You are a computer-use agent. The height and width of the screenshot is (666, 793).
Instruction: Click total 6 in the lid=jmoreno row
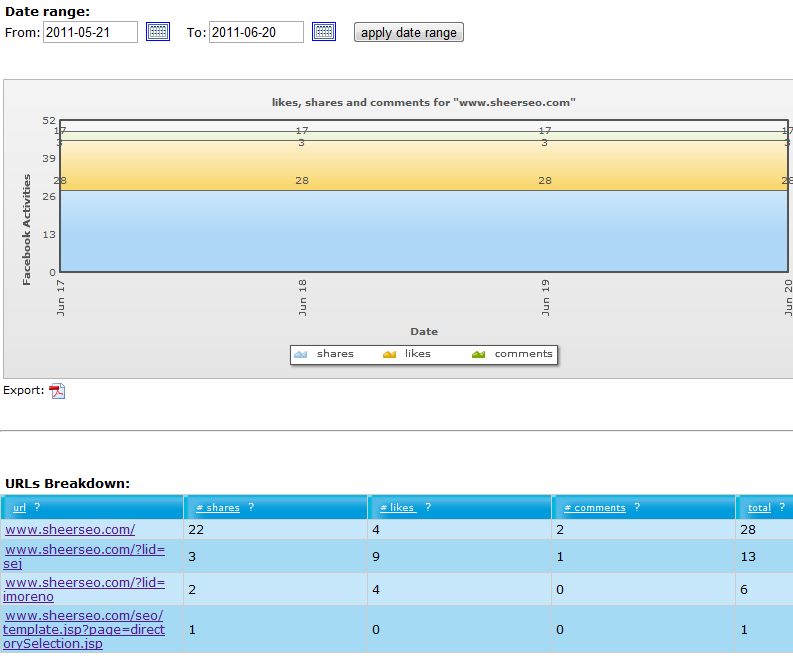tap(744, 590)
